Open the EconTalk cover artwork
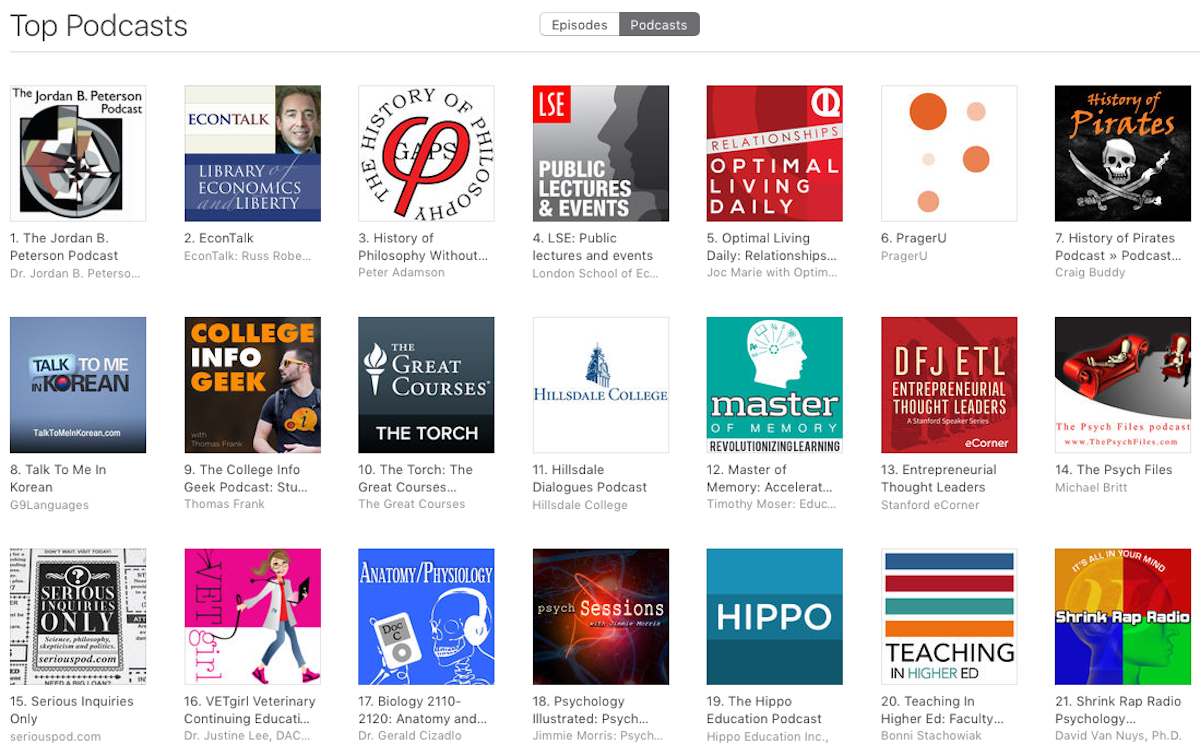The image size is (1200, 756). pos(253,153)
